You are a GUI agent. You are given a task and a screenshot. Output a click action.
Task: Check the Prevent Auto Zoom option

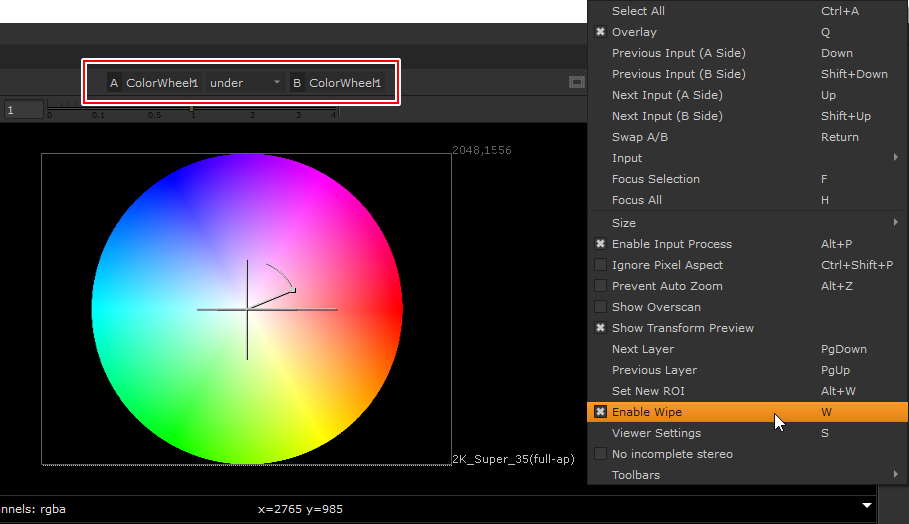point(600,286)
